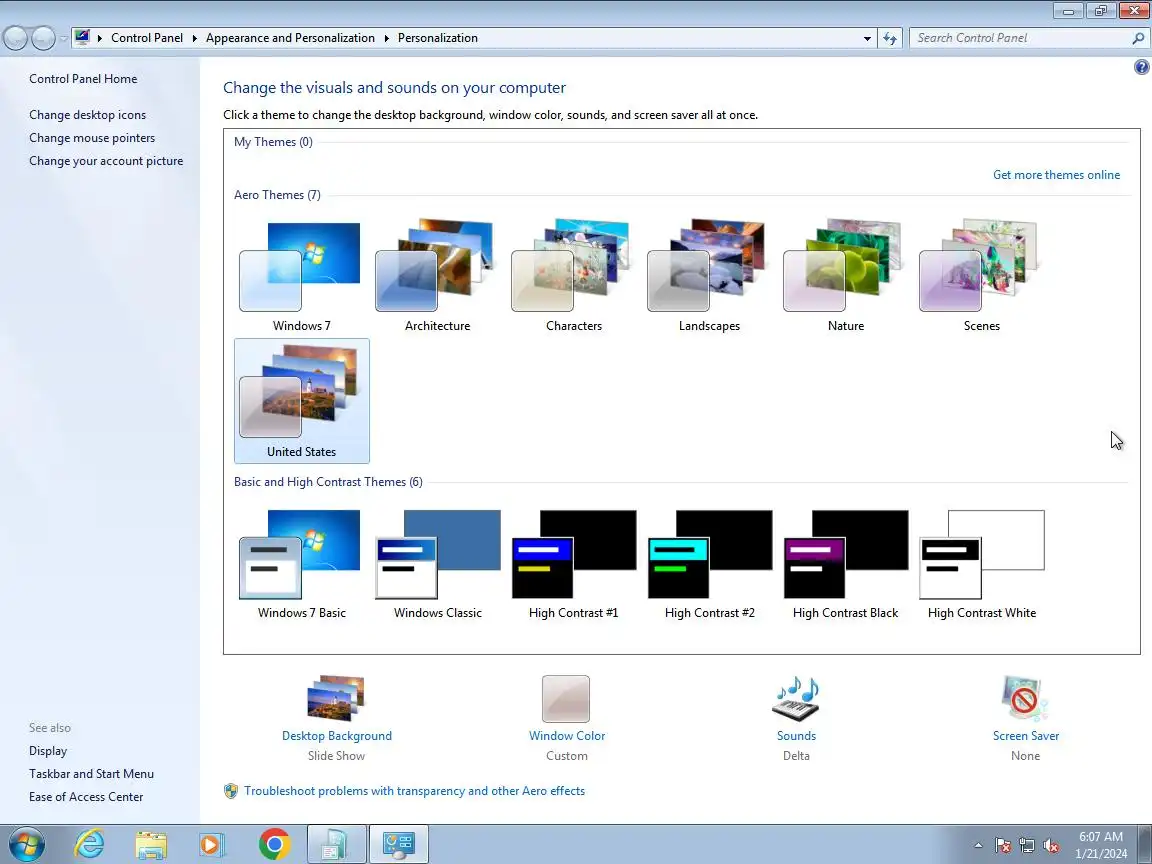Choose High Contrast Black theme
Image resolution: width=1152 pixels, height=864 pixels.
pos(845,564)
